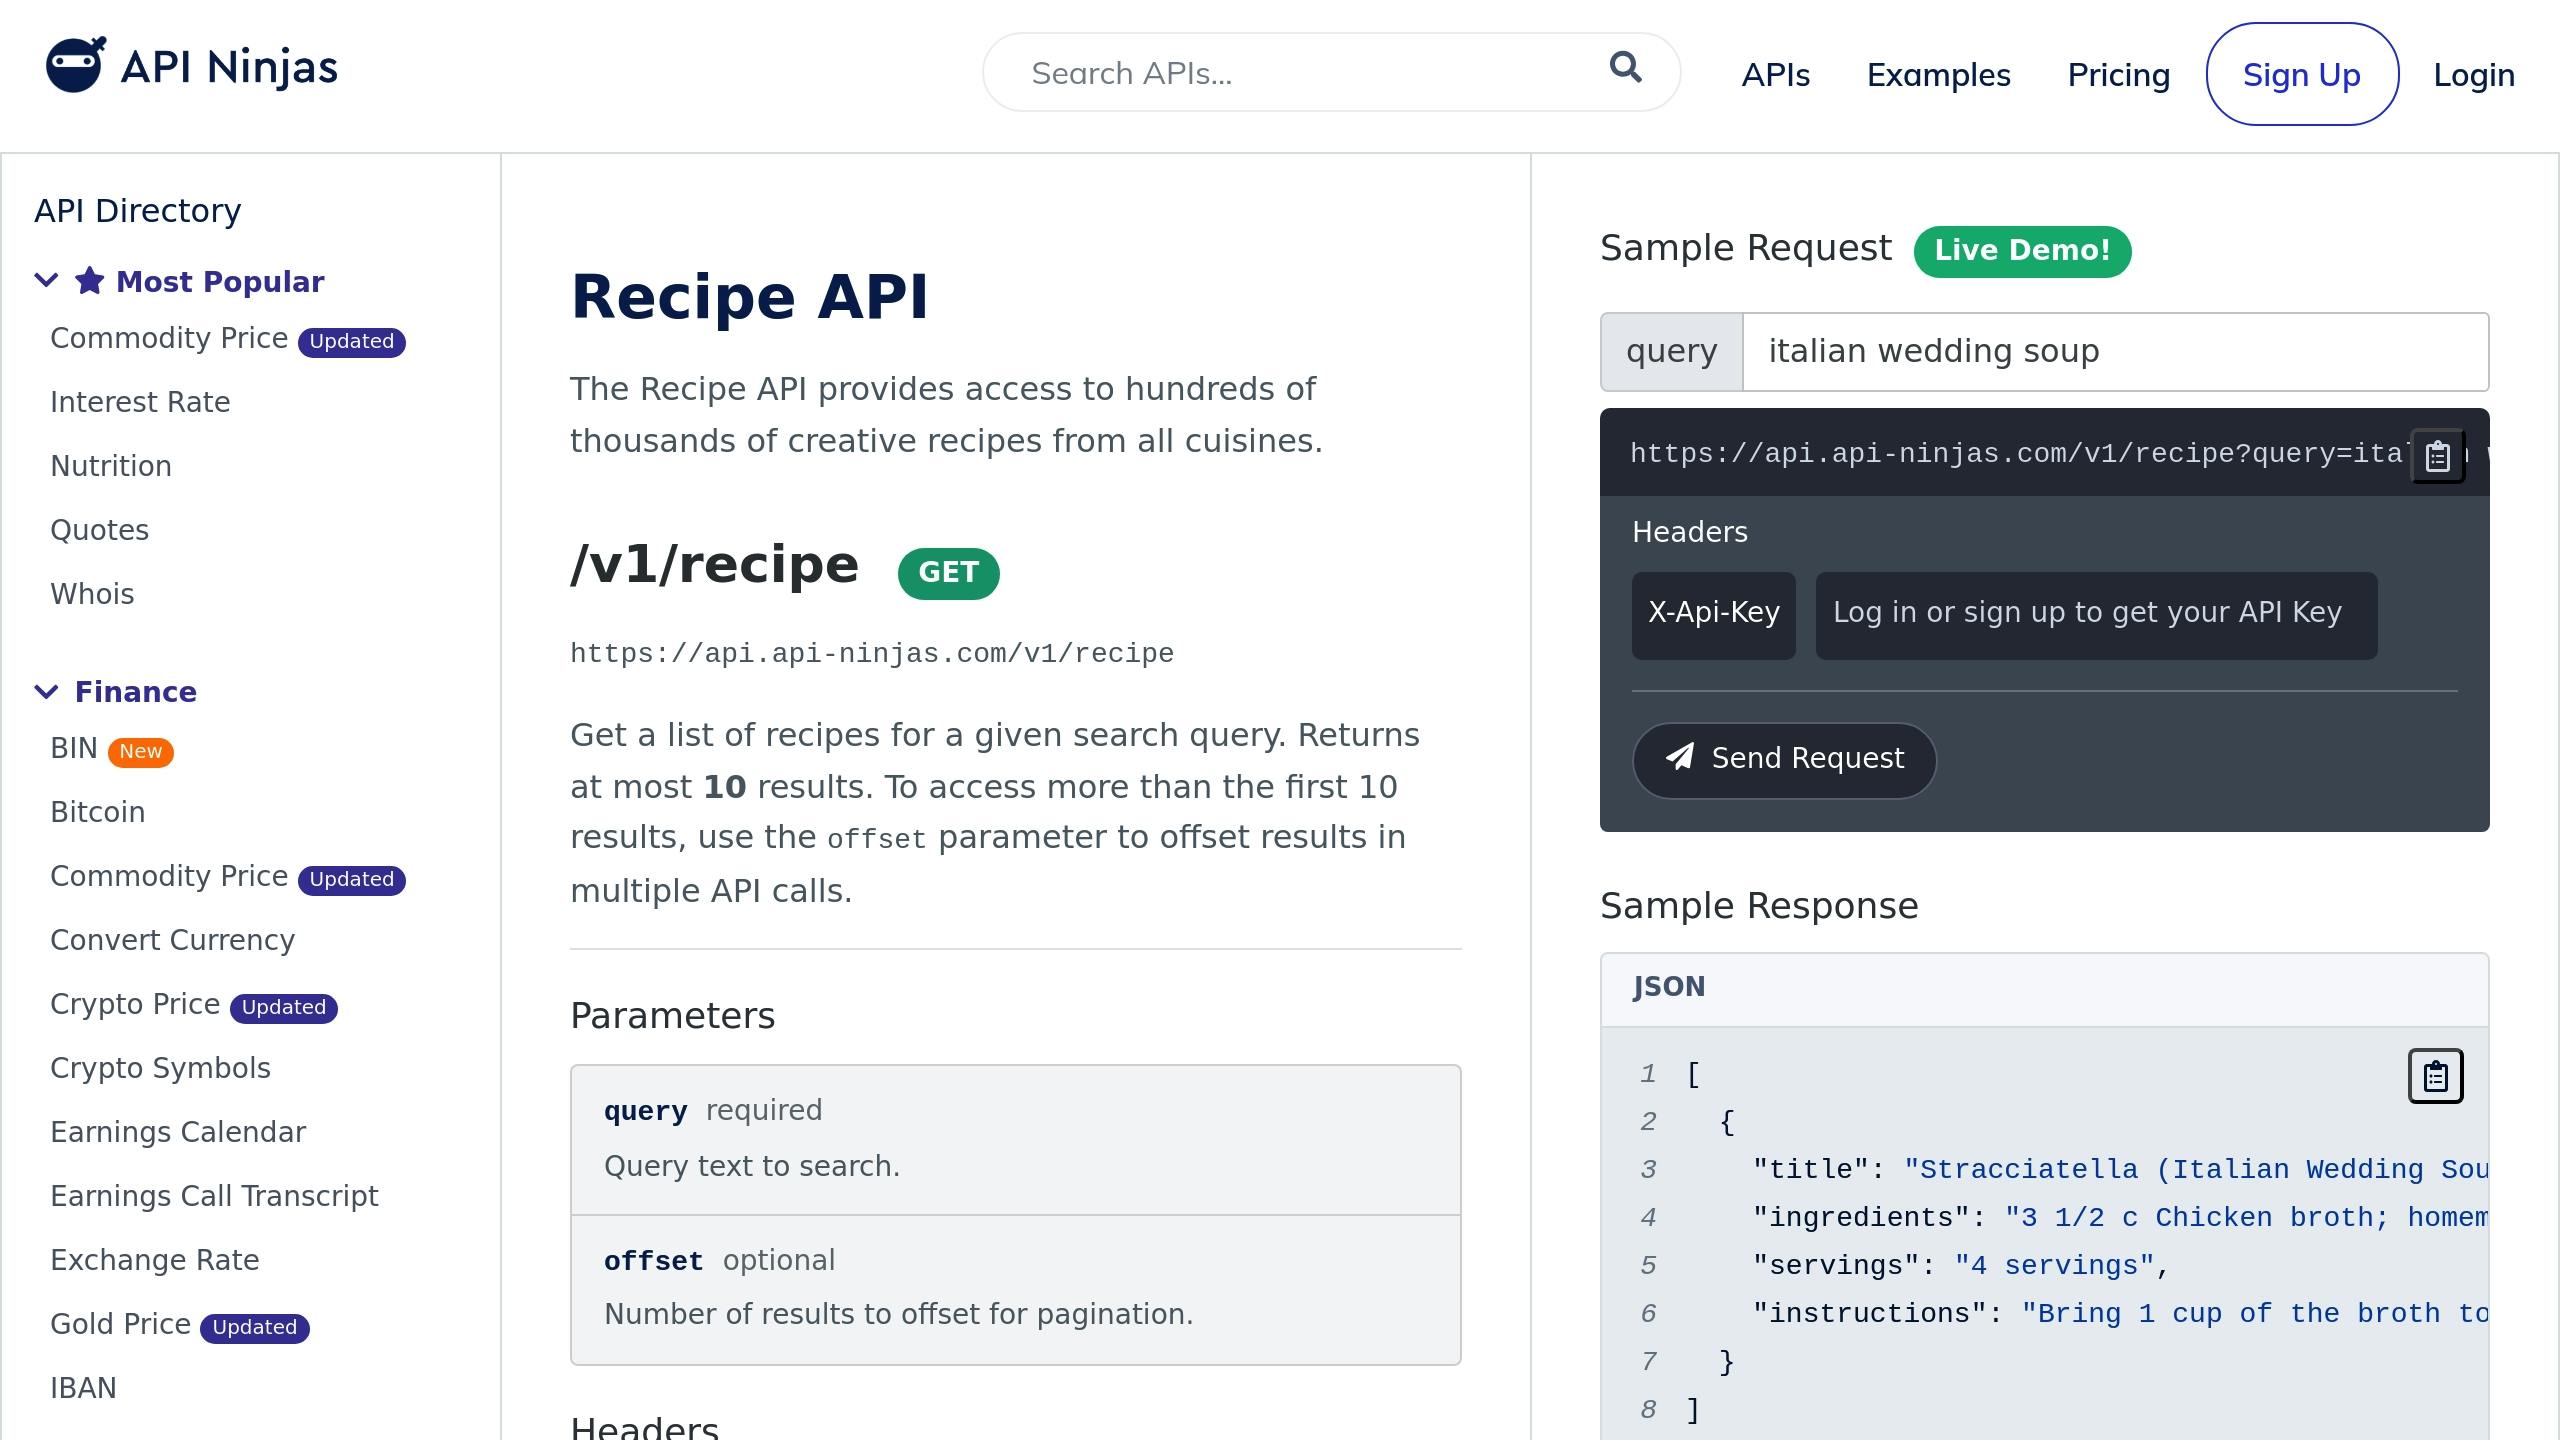Click the Finance section label
The image size is (2560, 1440).
click(135, 692)
